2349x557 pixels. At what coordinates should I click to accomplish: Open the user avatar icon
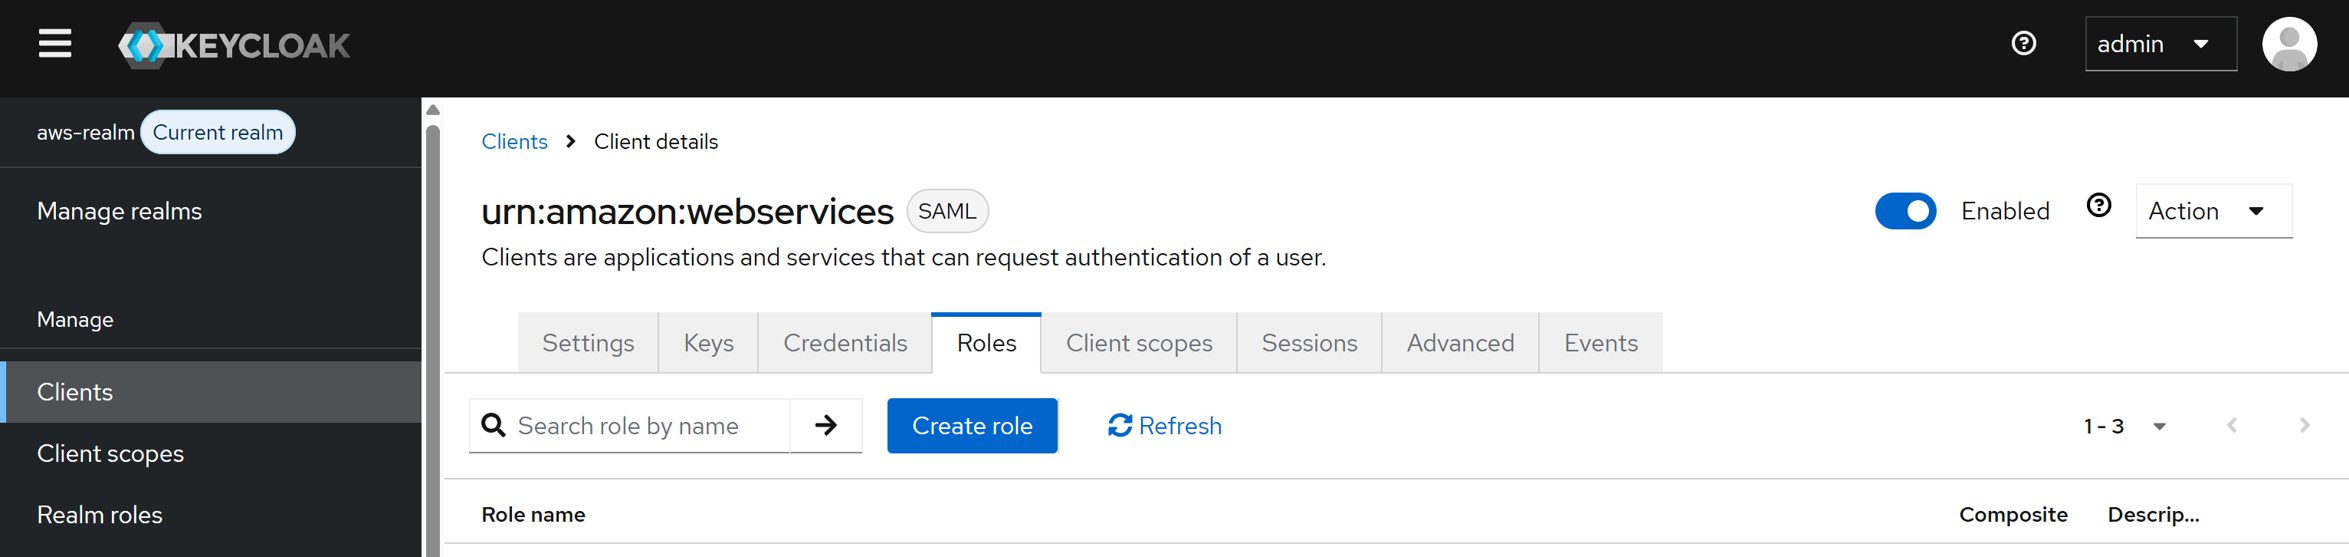click(2289, 44)
